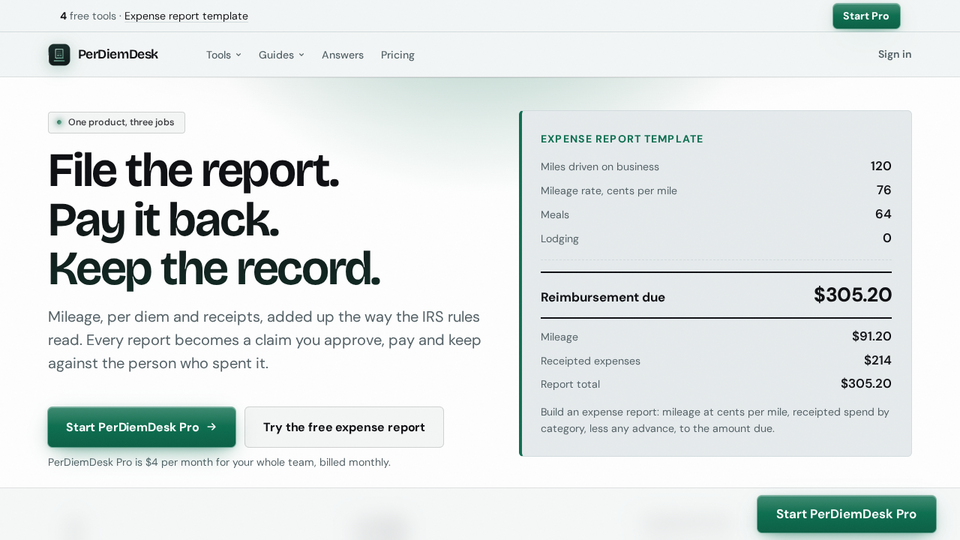Viewport: 960px width, 540px height.
Task: Click floating Start PerDiemDesk Pro button
Action: click(846, 514)
